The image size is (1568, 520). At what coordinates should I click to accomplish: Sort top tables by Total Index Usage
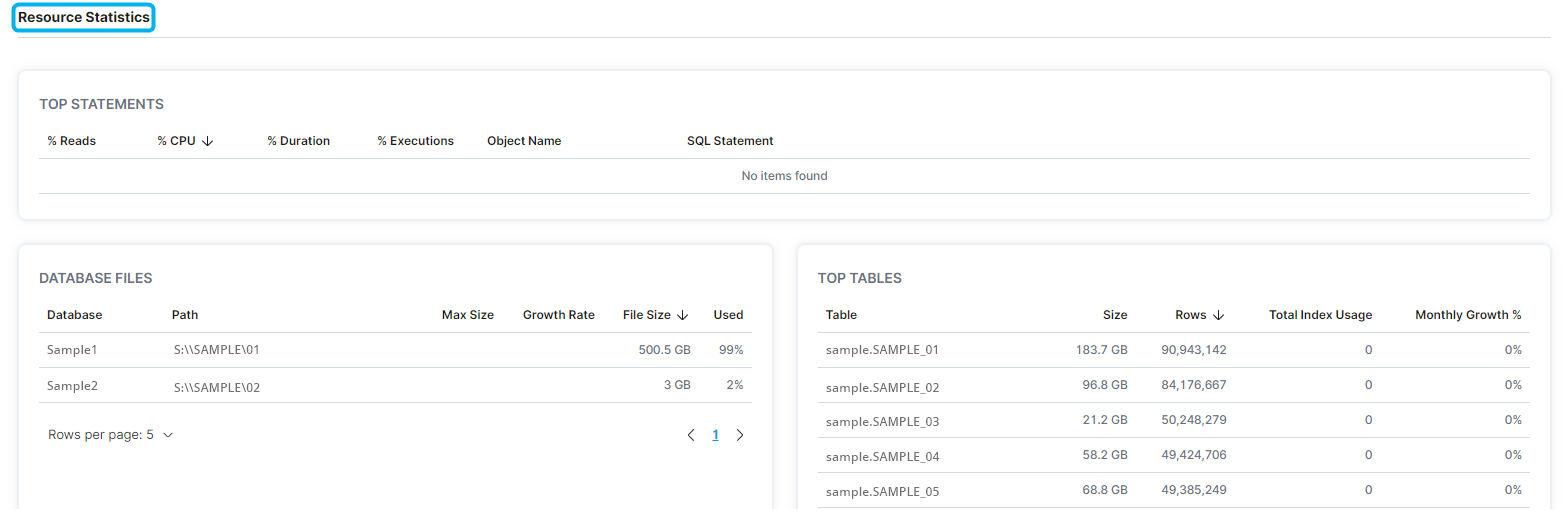pos(1320,315)
